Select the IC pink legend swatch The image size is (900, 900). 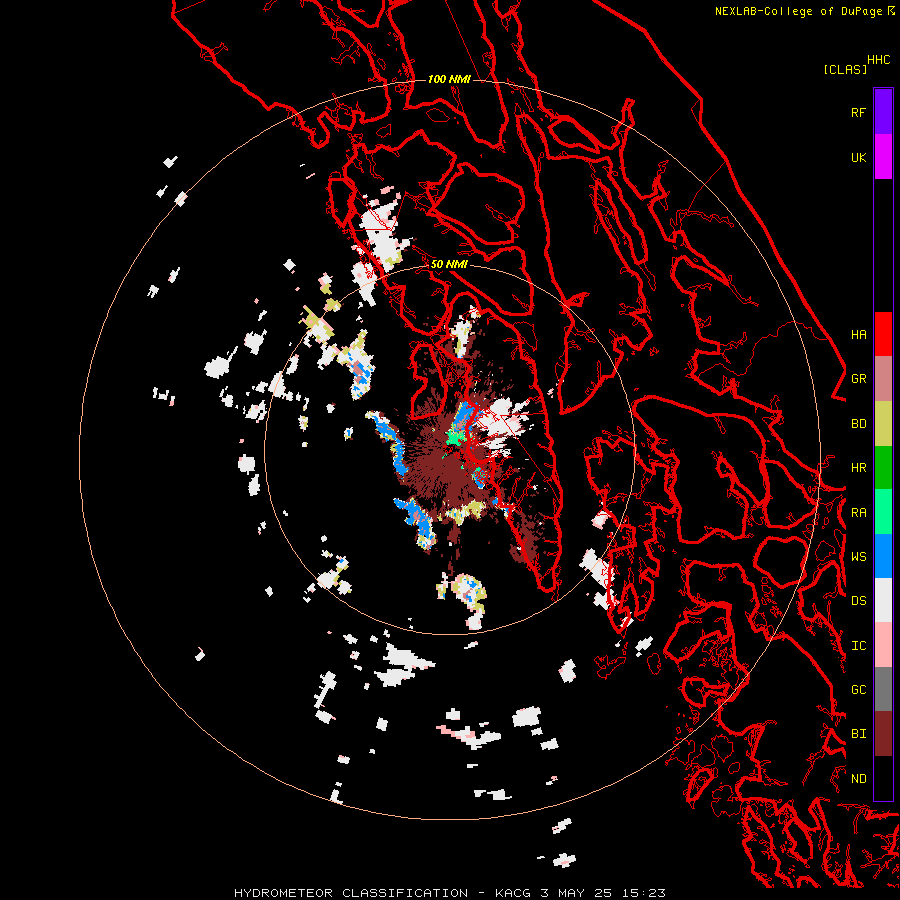coord(883,645)
